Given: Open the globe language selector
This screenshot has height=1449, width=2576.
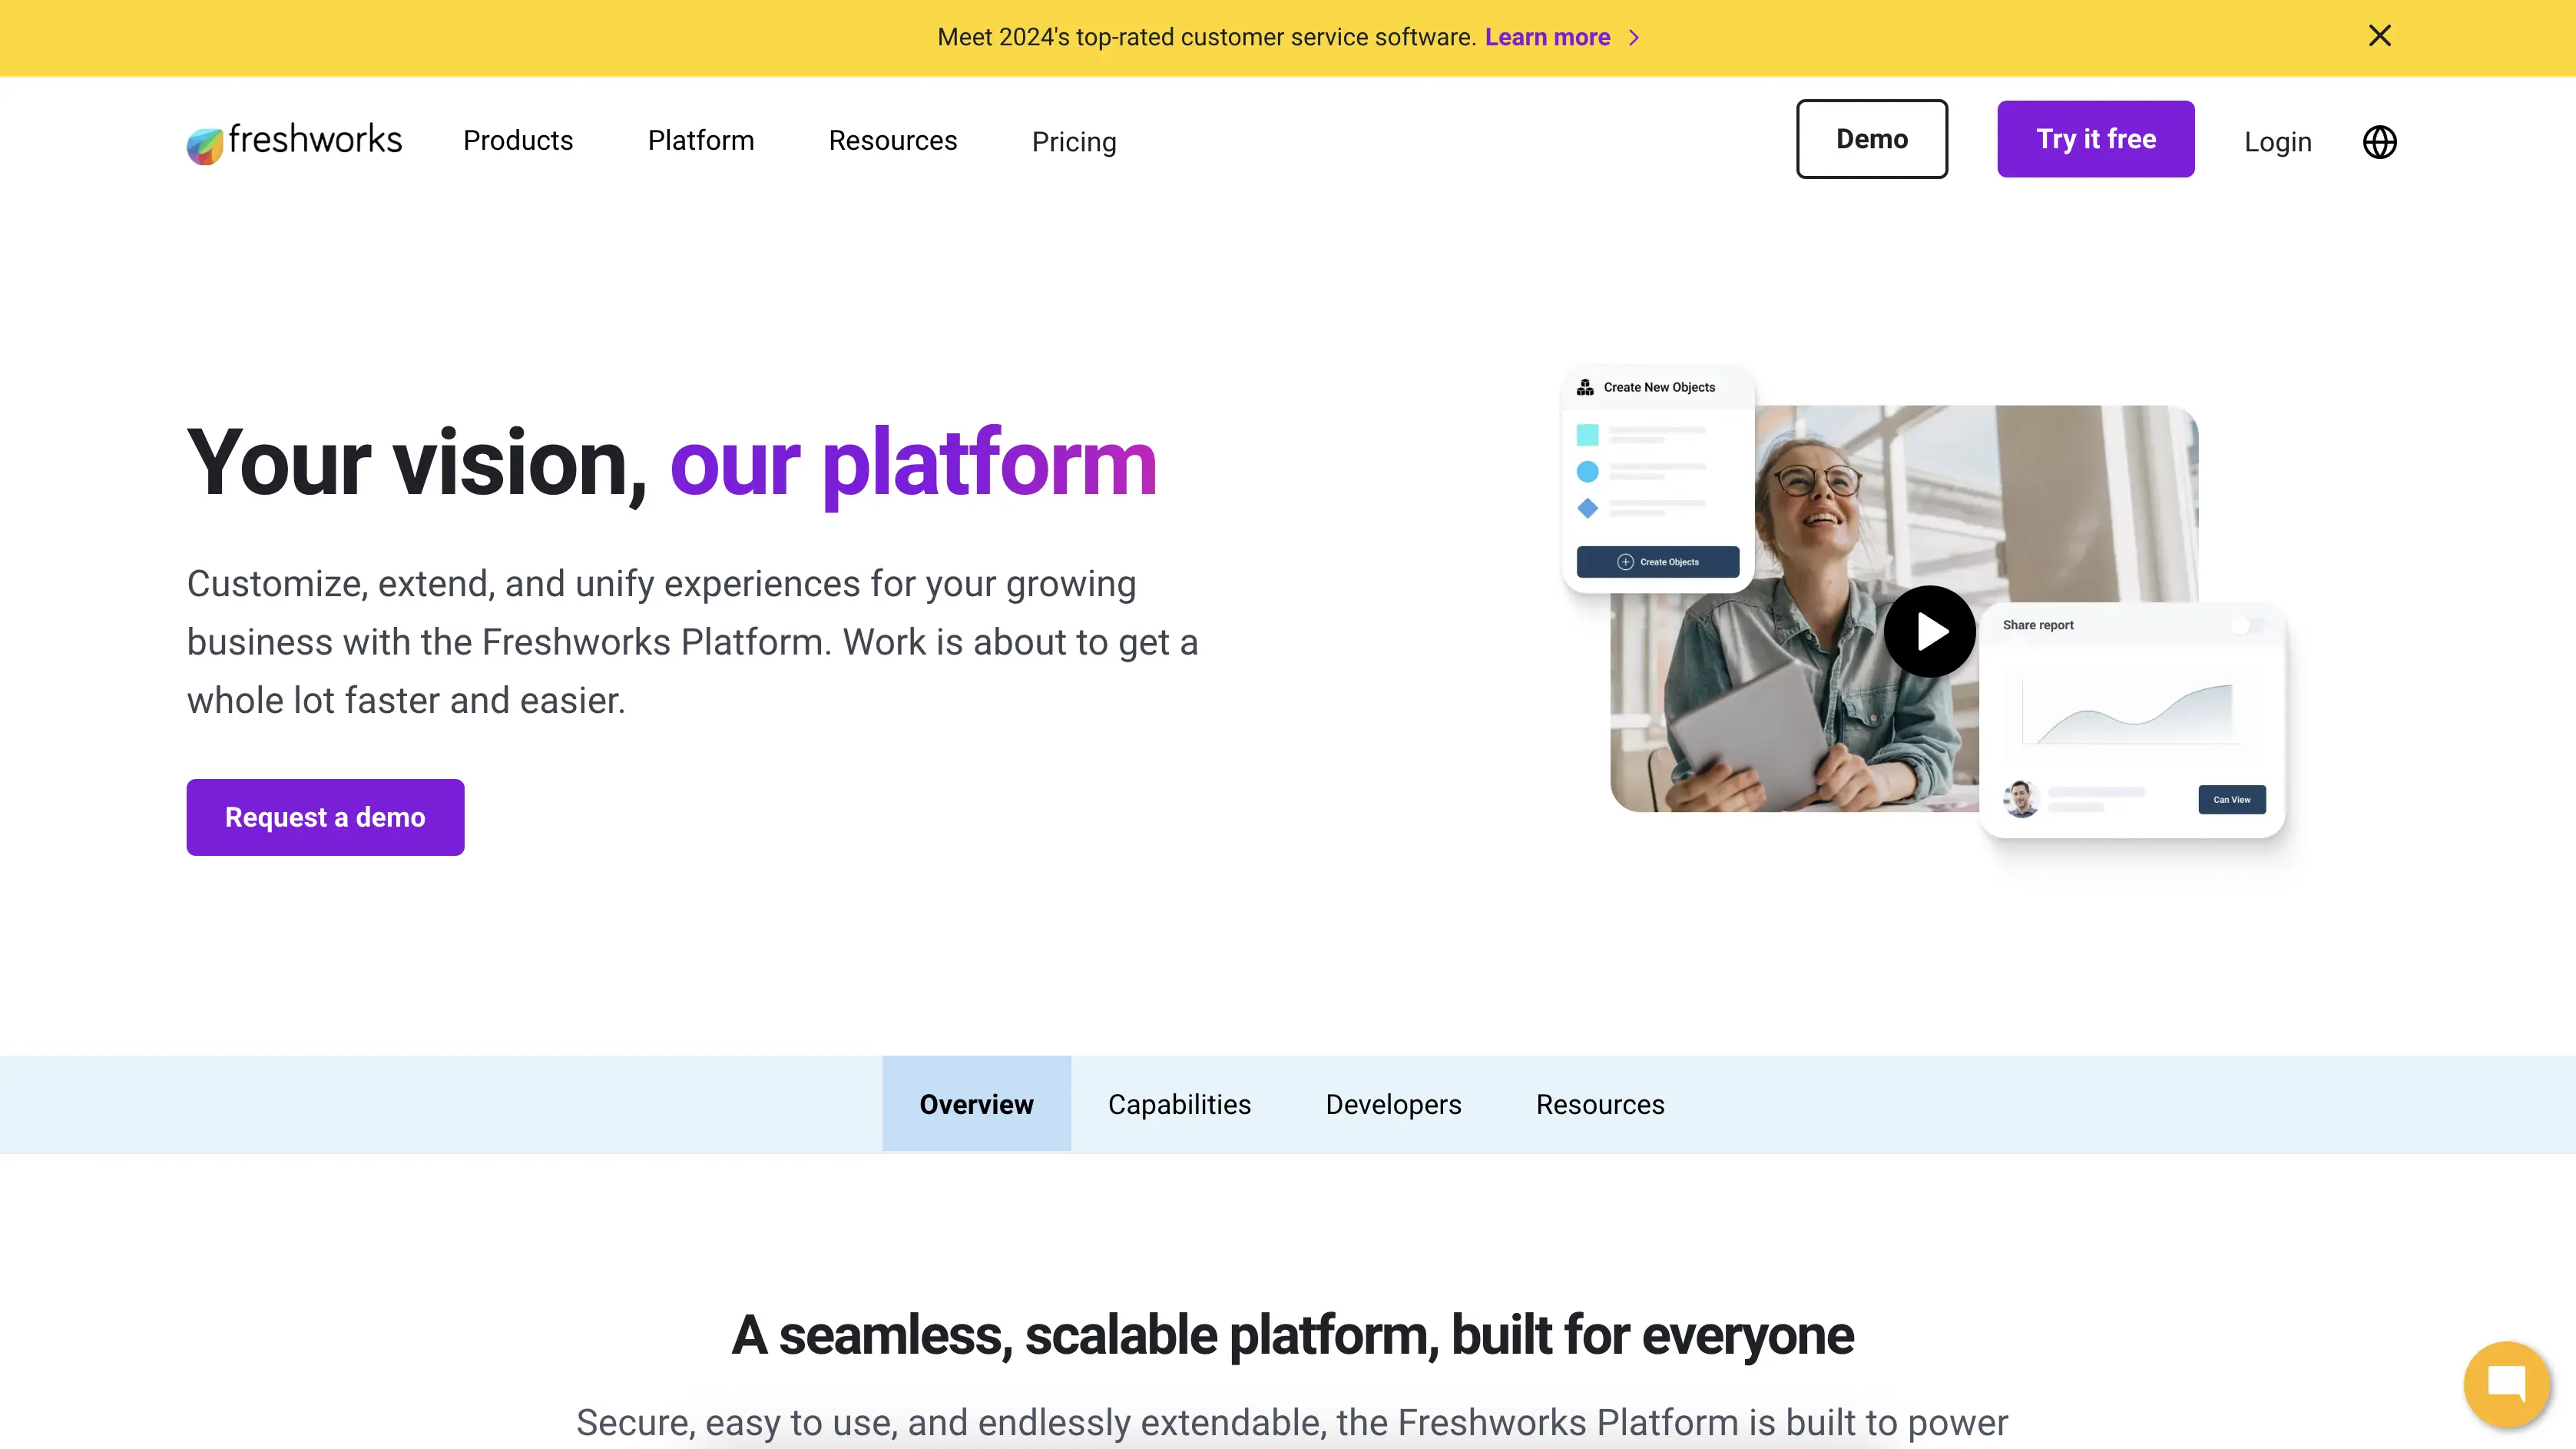Looking at the screenshot, I should point(2379,142).
